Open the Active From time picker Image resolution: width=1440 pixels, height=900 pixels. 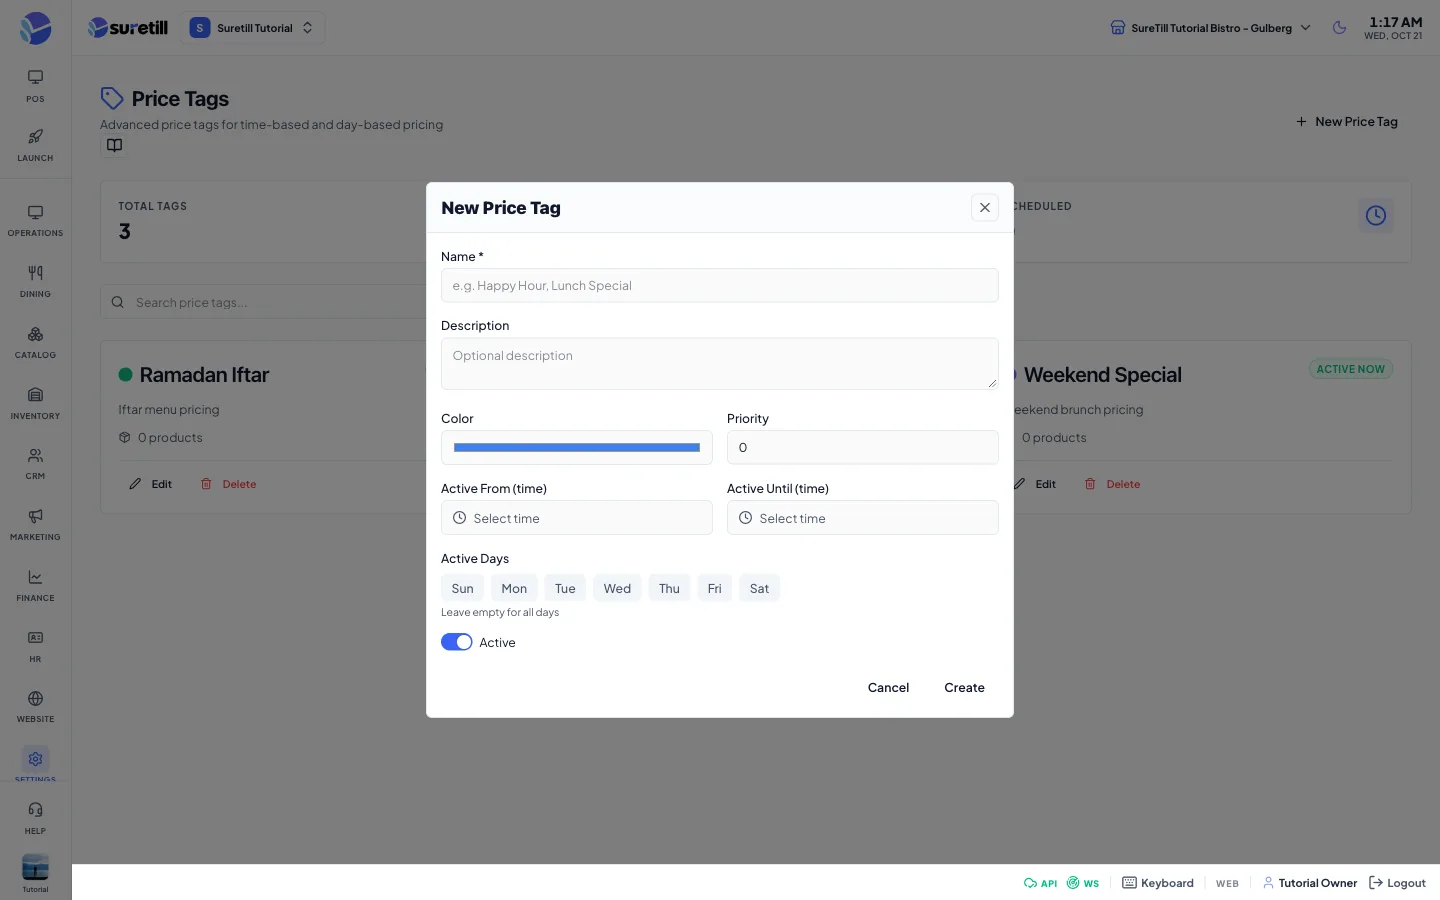(x=577, y=518)
